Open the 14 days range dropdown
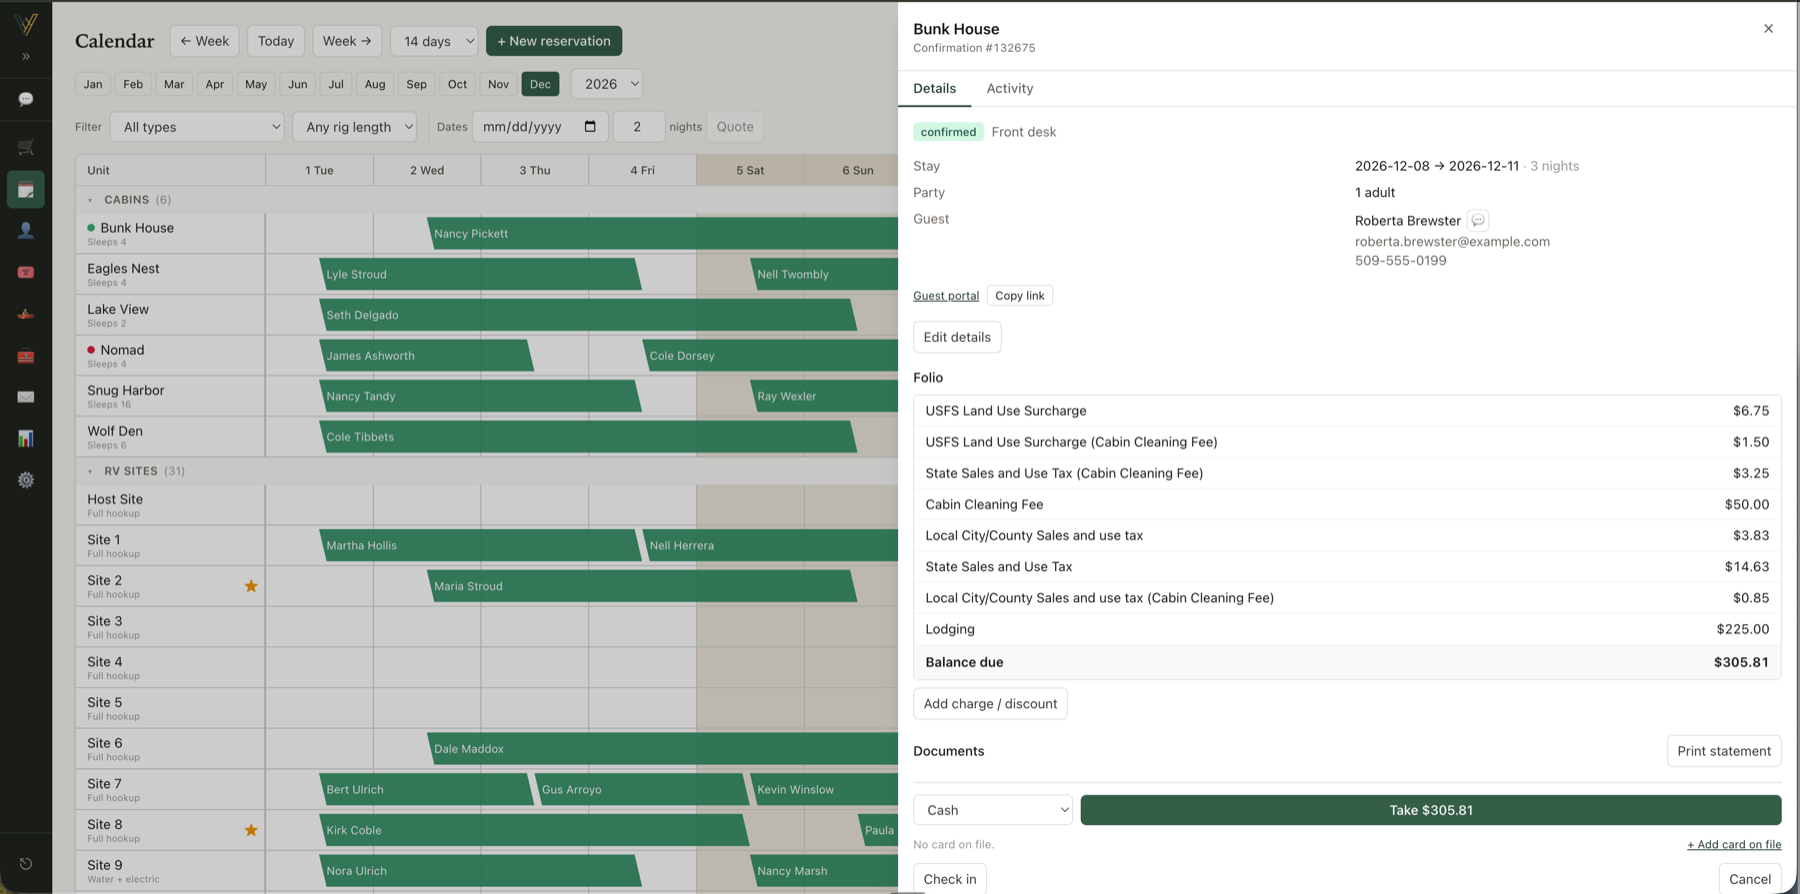The image size is (1800, 894). [x=434, y=41]
